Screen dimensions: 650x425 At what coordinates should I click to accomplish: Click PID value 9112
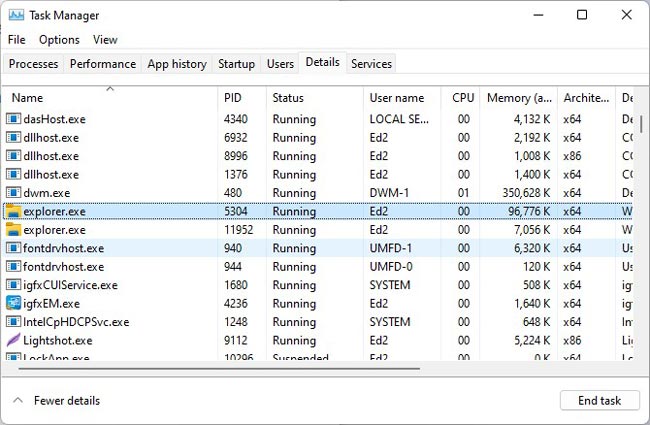tap(235, 340)
